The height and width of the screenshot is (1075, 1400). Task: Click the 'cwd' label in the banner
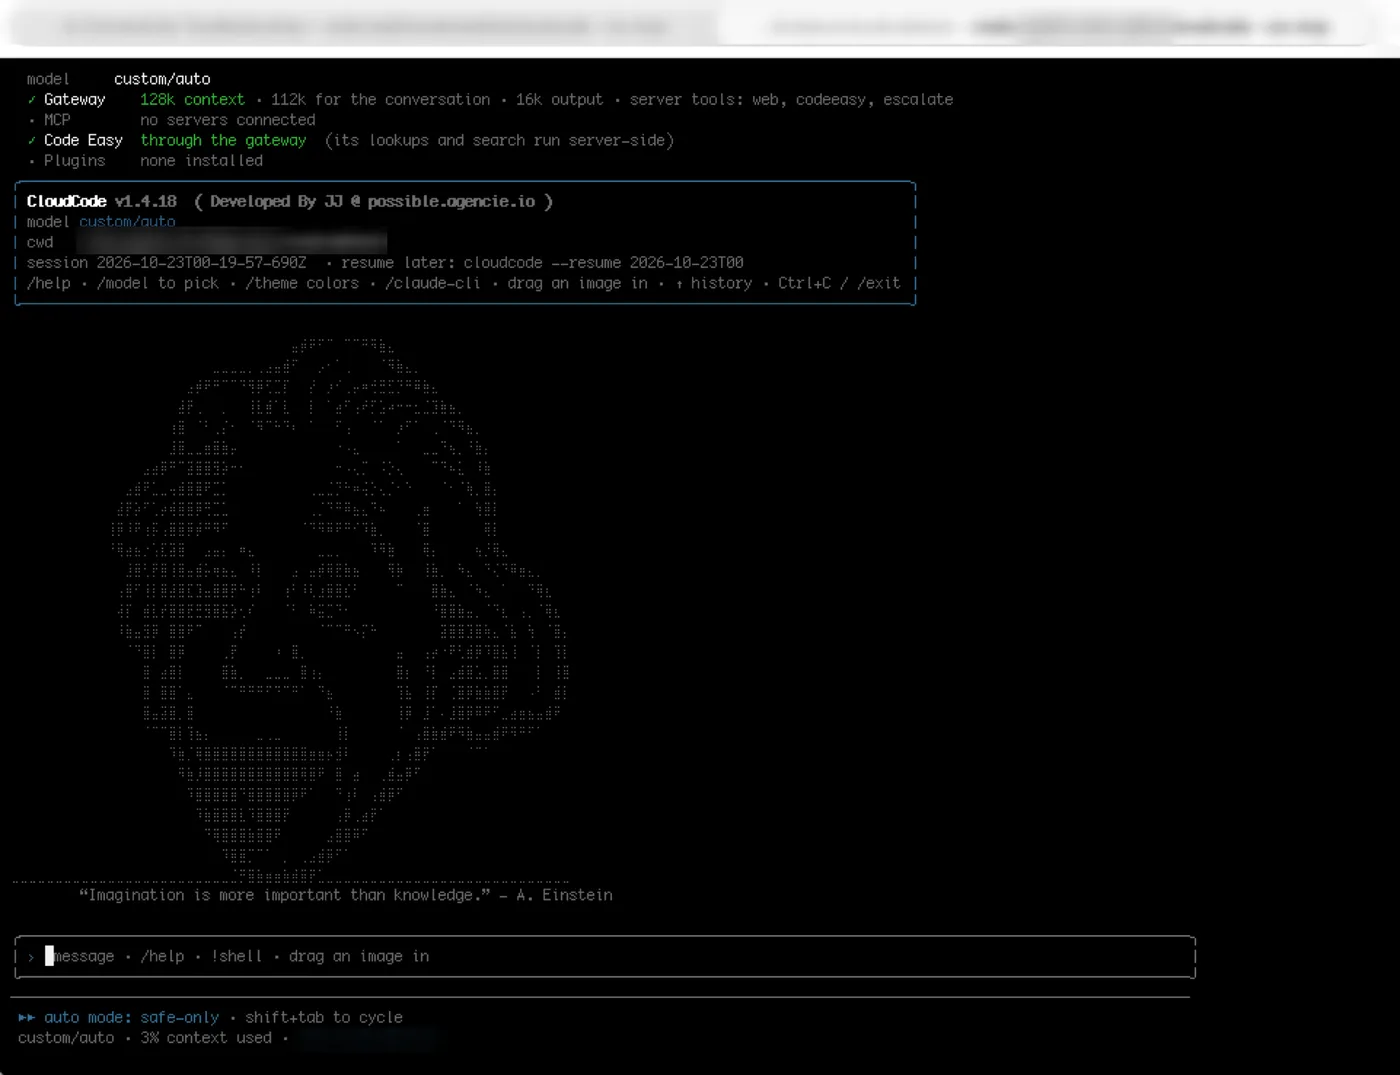click(x=40, y=243)
